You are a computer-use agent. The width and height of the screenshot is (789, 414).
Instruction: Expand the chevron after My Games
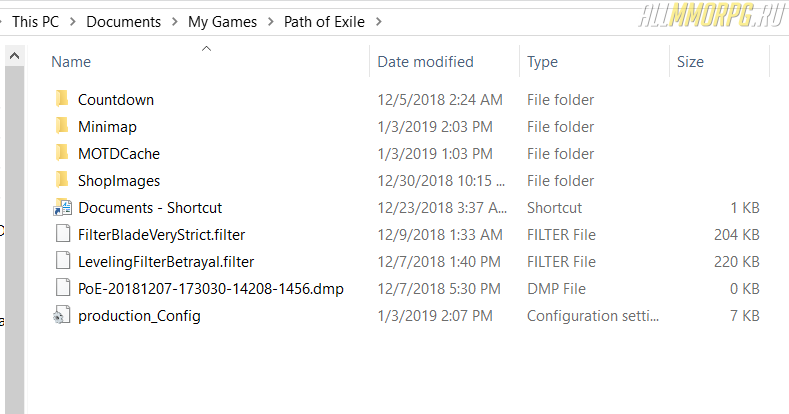(x=271, y=22)
